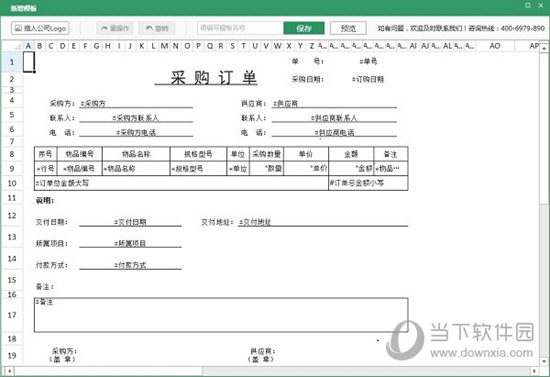Select the 说明: label cell
550x377 pixels.
pyautogui.click(x=45, y=201)
